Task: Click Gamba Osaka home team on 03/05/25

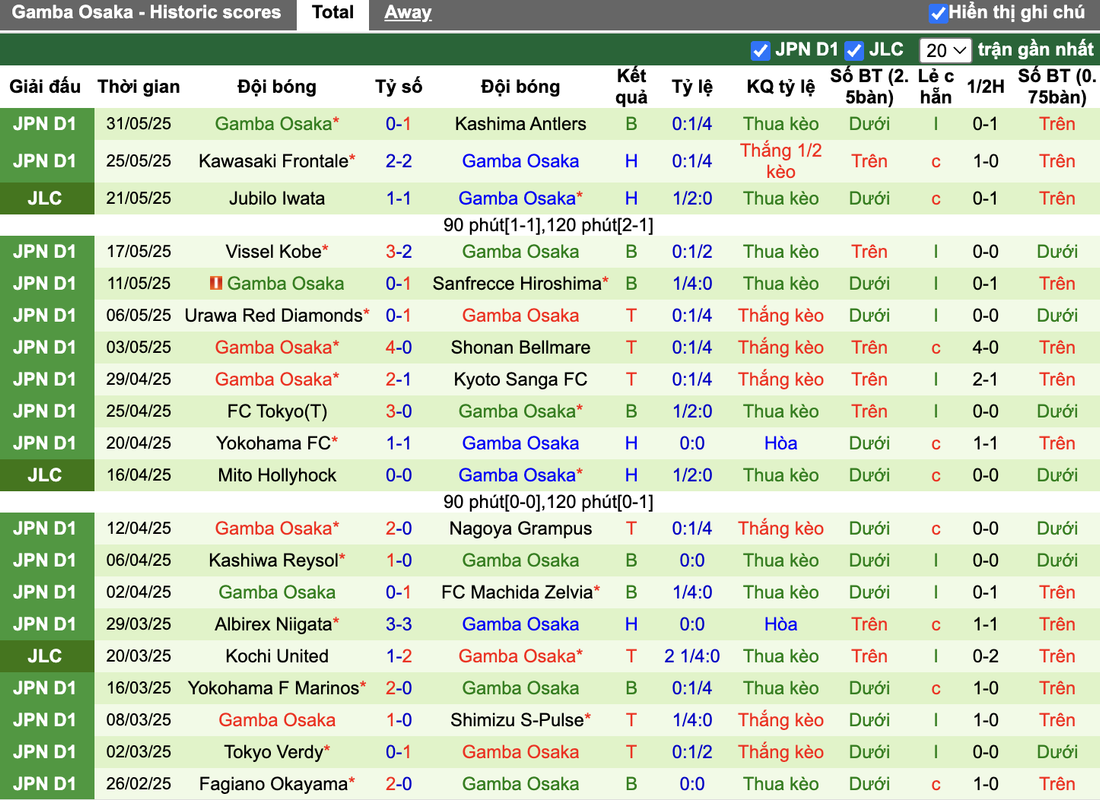Action: (x=276, y=347)
